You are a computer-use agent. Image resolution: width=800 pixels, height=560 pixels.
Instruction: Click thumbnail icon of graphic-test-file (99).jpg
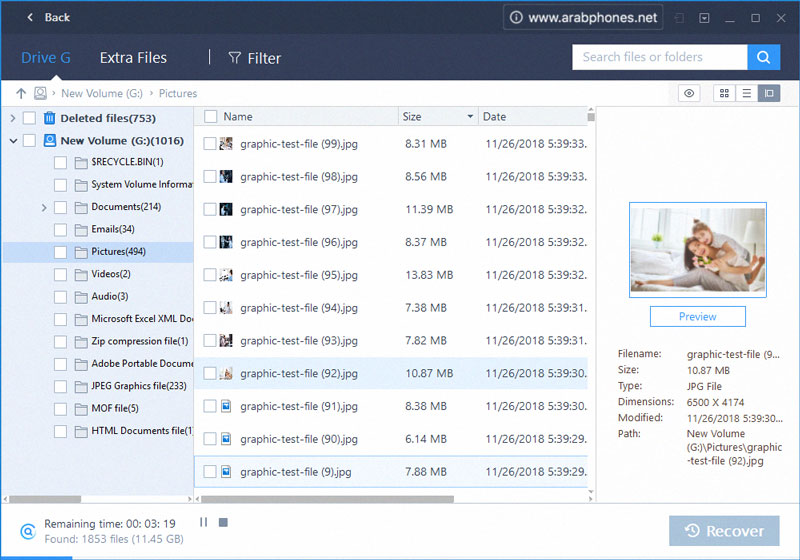click(226, 144)
